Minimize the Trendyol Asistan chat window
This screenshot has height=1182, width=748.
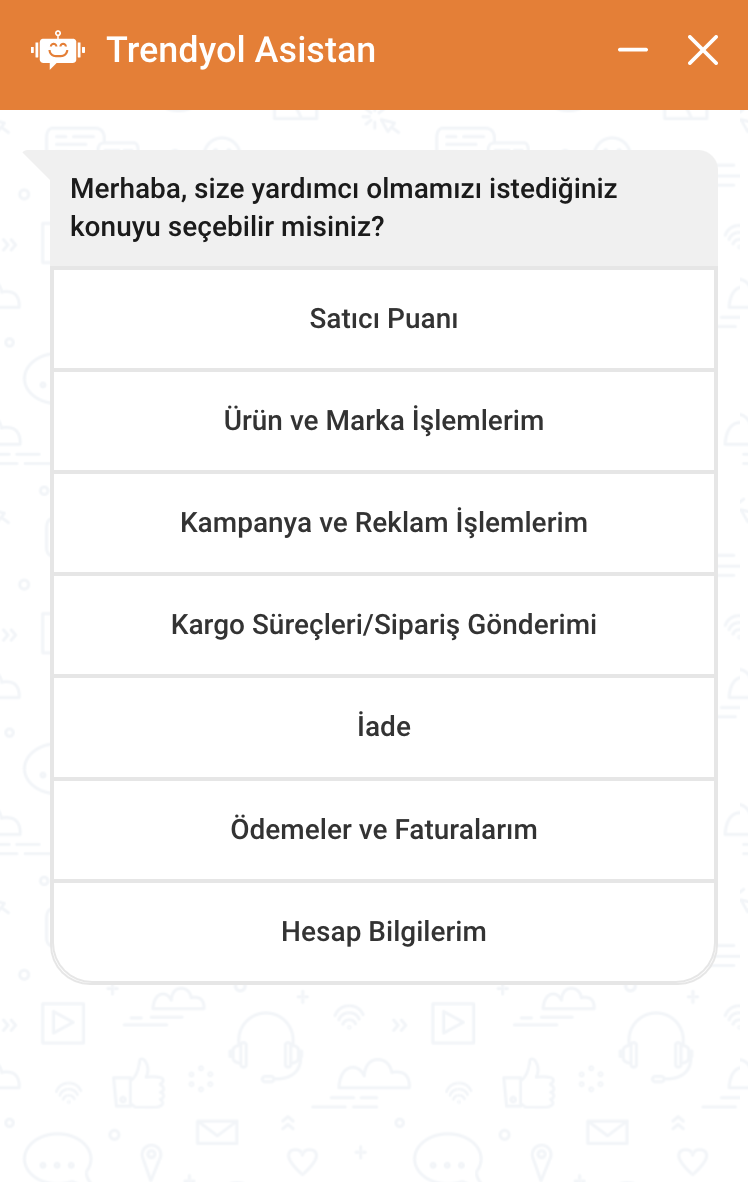(x=633, y=50)
